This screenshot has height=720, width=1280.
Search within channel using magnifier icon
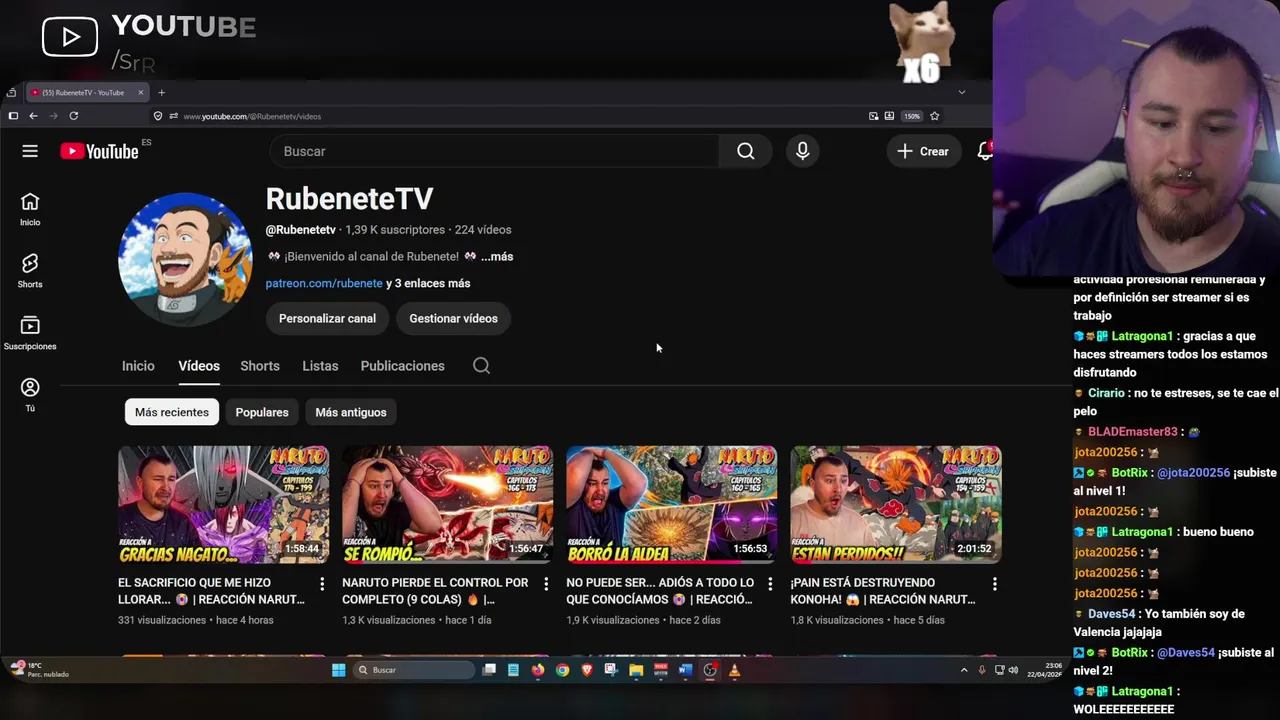click(481, 366)
